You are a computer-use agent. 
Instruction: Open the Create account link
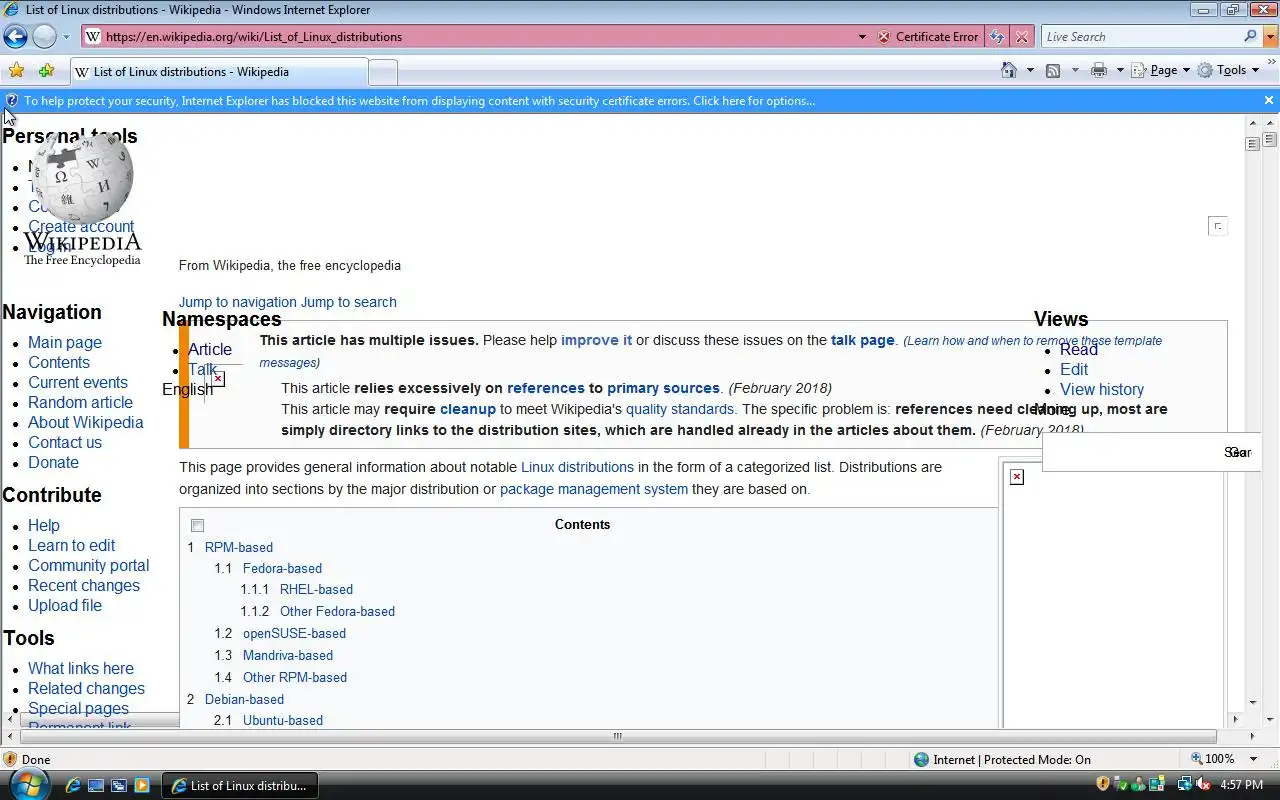pyautogui.click(x=81, y=227)
